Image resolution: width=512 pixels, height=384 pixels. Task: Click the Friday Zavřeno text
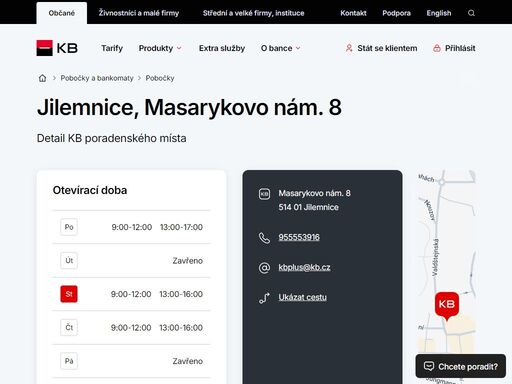(188, 361)
